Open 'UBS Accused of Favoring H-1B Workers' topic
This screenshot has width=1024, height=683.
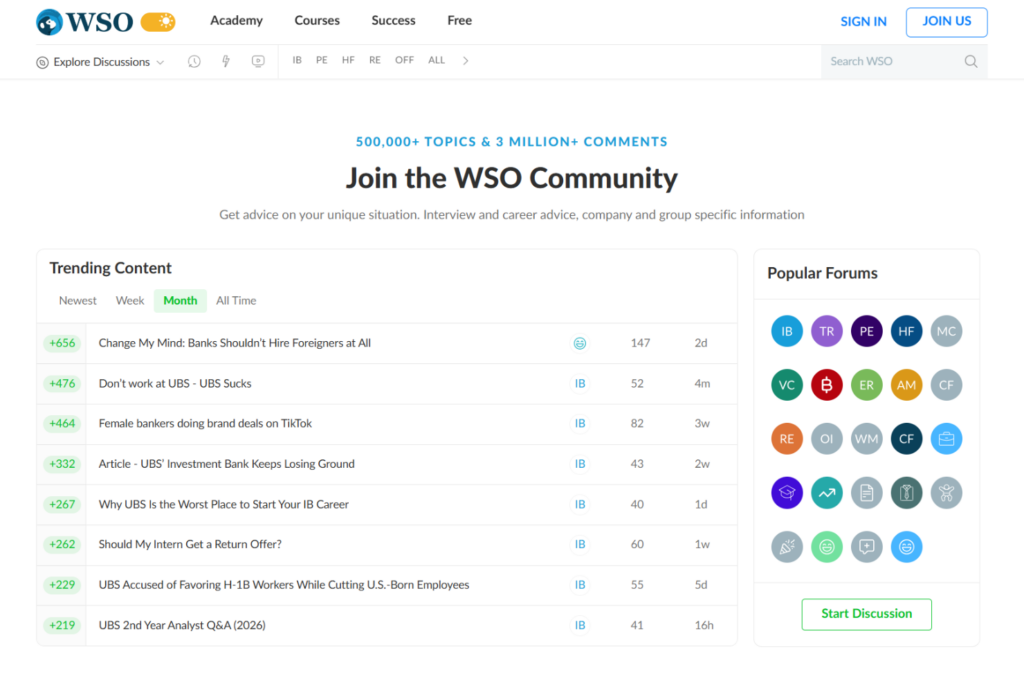pyautogui.click(x=283, y=584)
